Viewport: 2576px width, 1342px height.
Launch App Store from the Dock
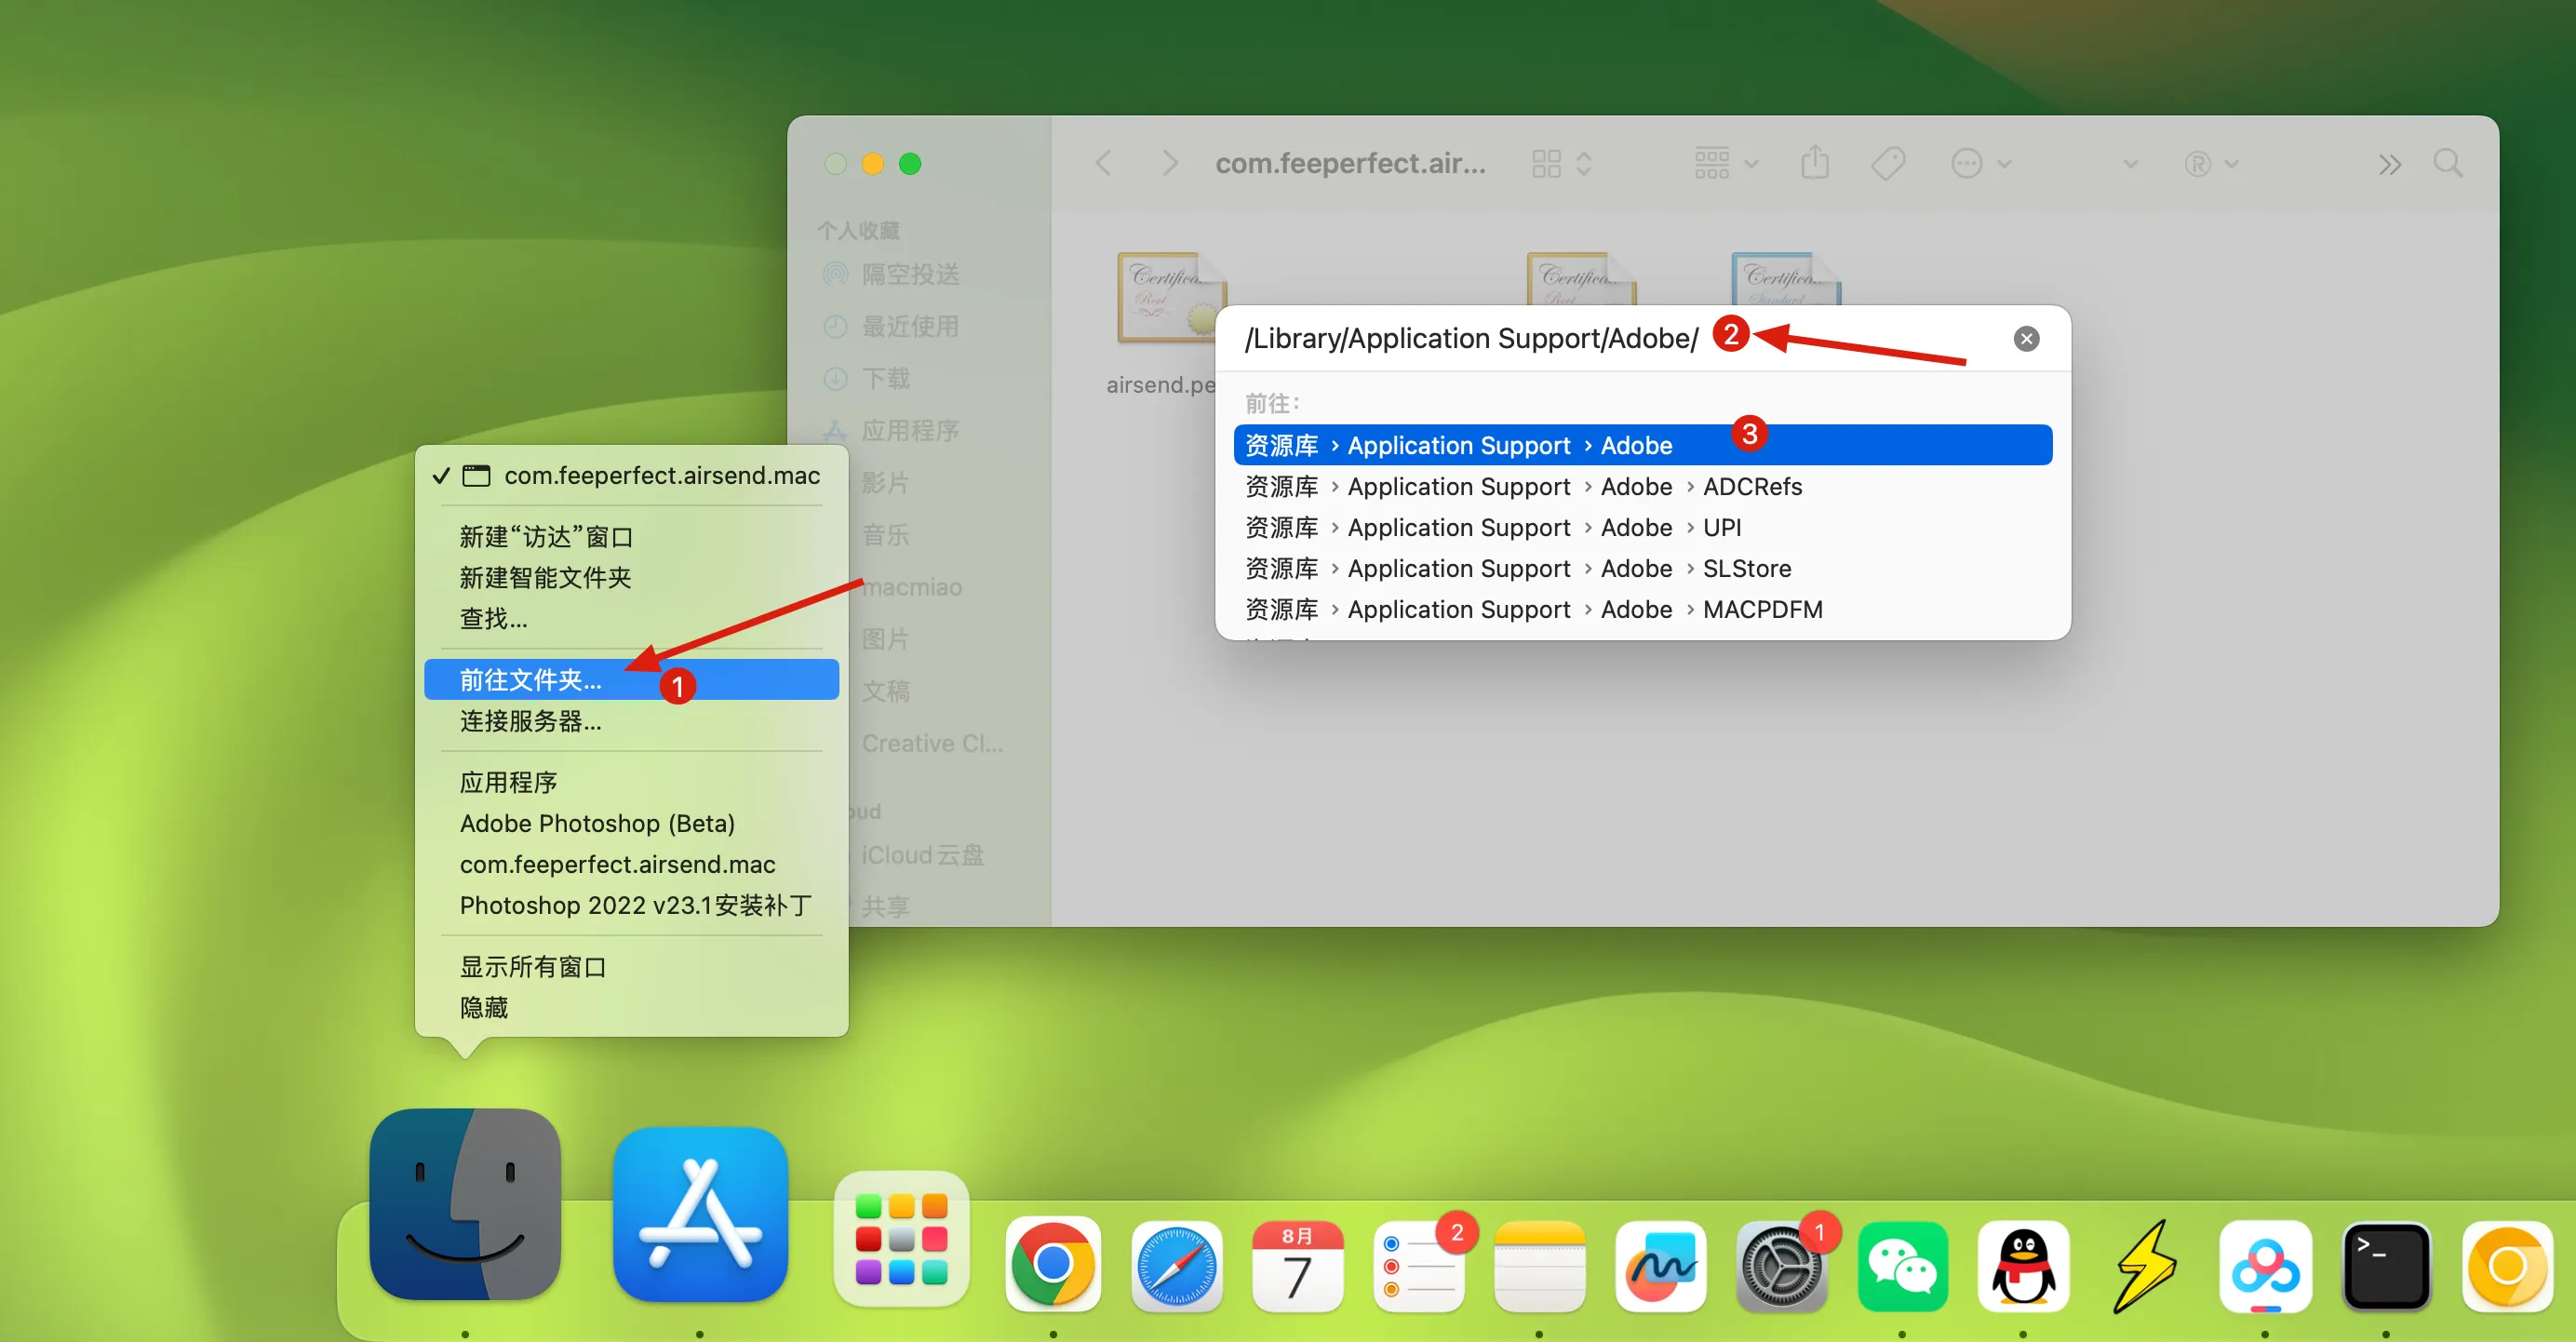700,1214
